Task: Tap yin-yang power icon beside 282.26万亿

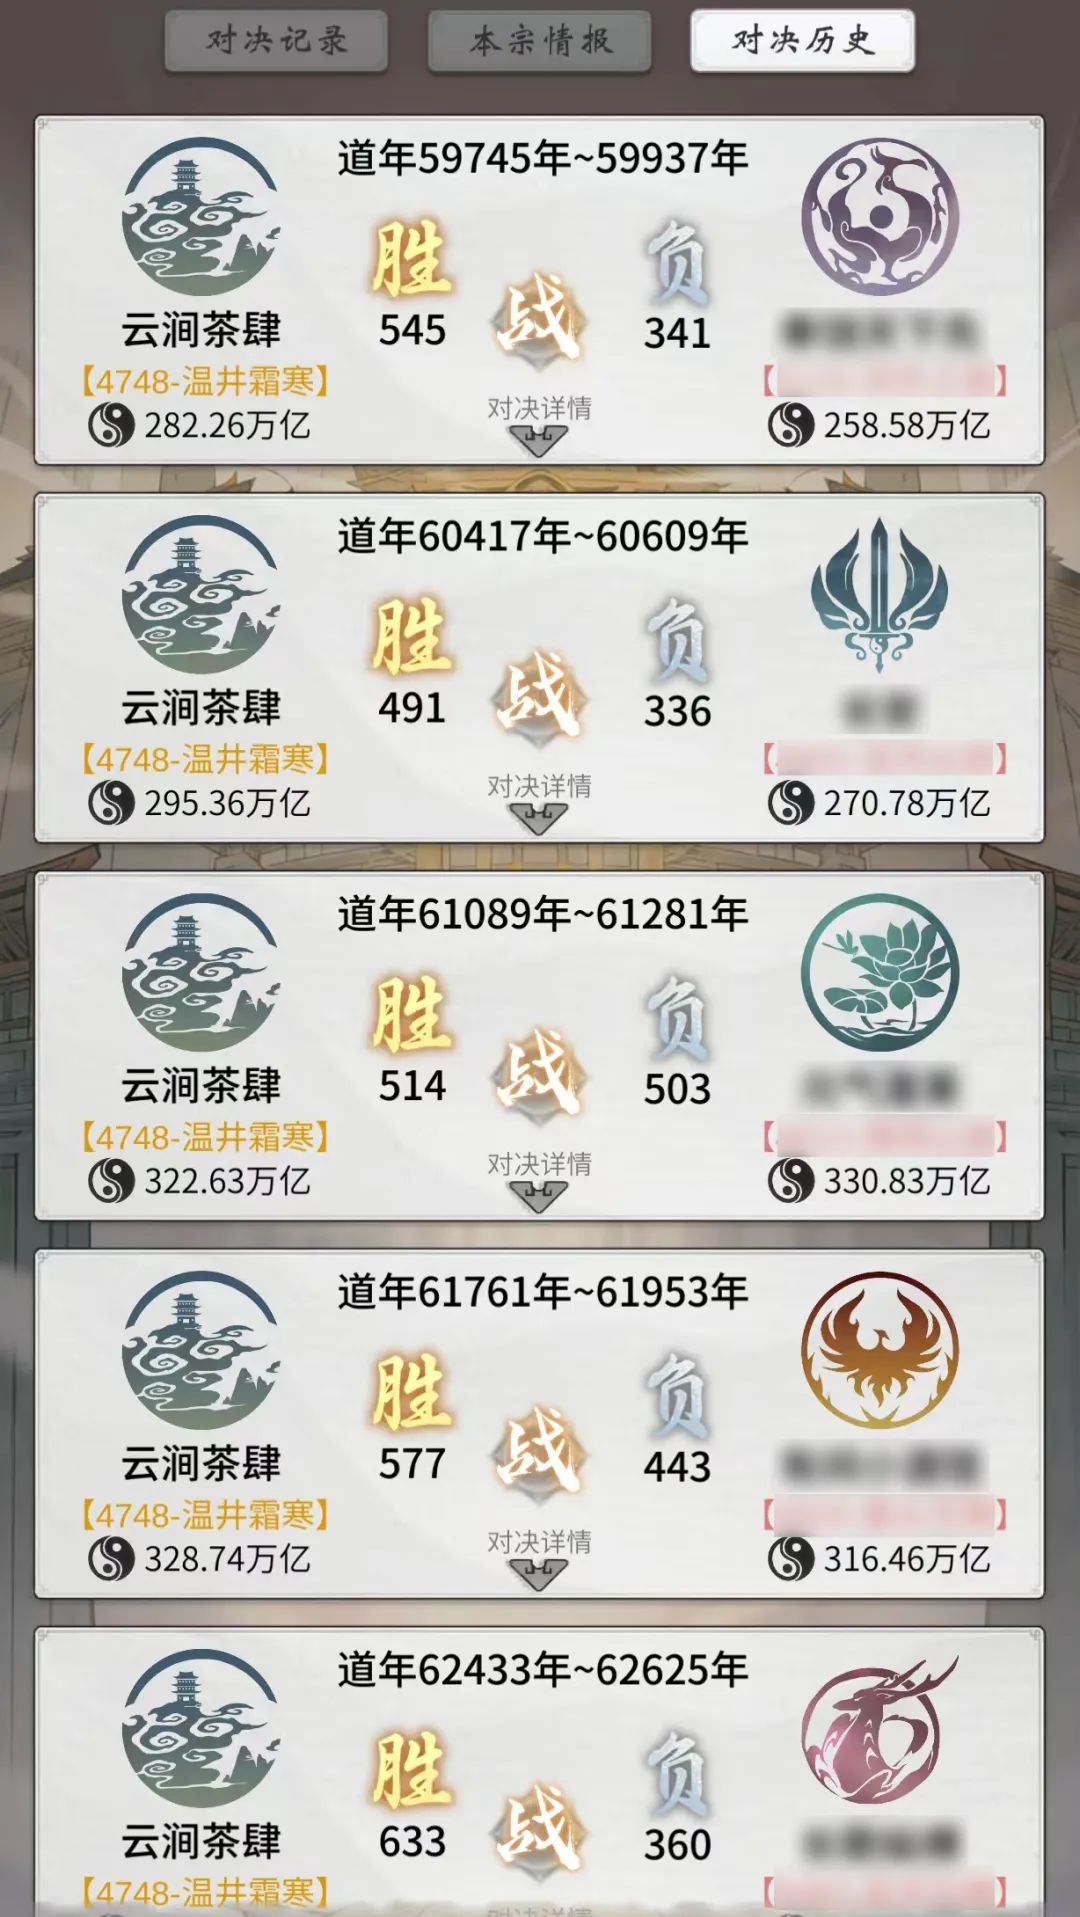Action: pyautogui.click(x=111, y=425)
